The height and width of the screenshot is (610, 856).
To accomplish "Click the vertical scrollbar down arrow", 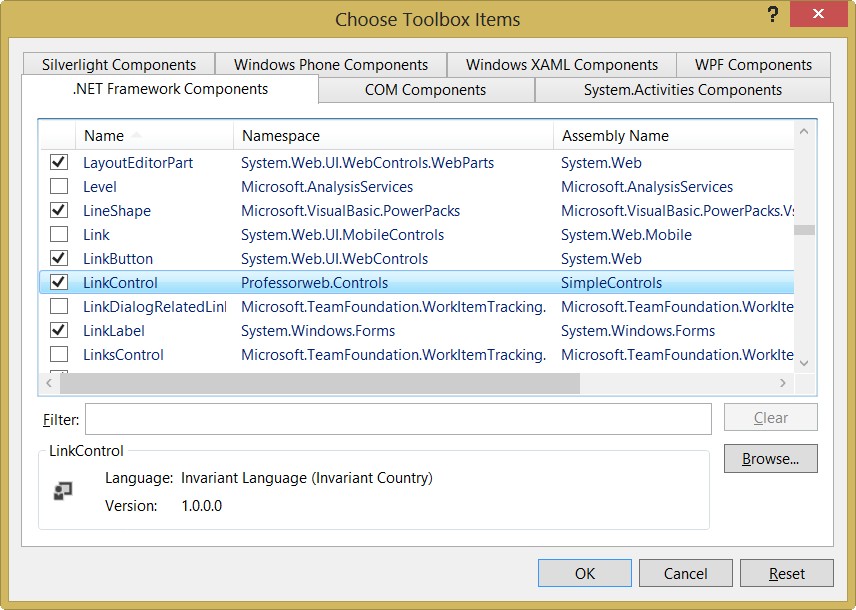I will click(x=804, y=363).
